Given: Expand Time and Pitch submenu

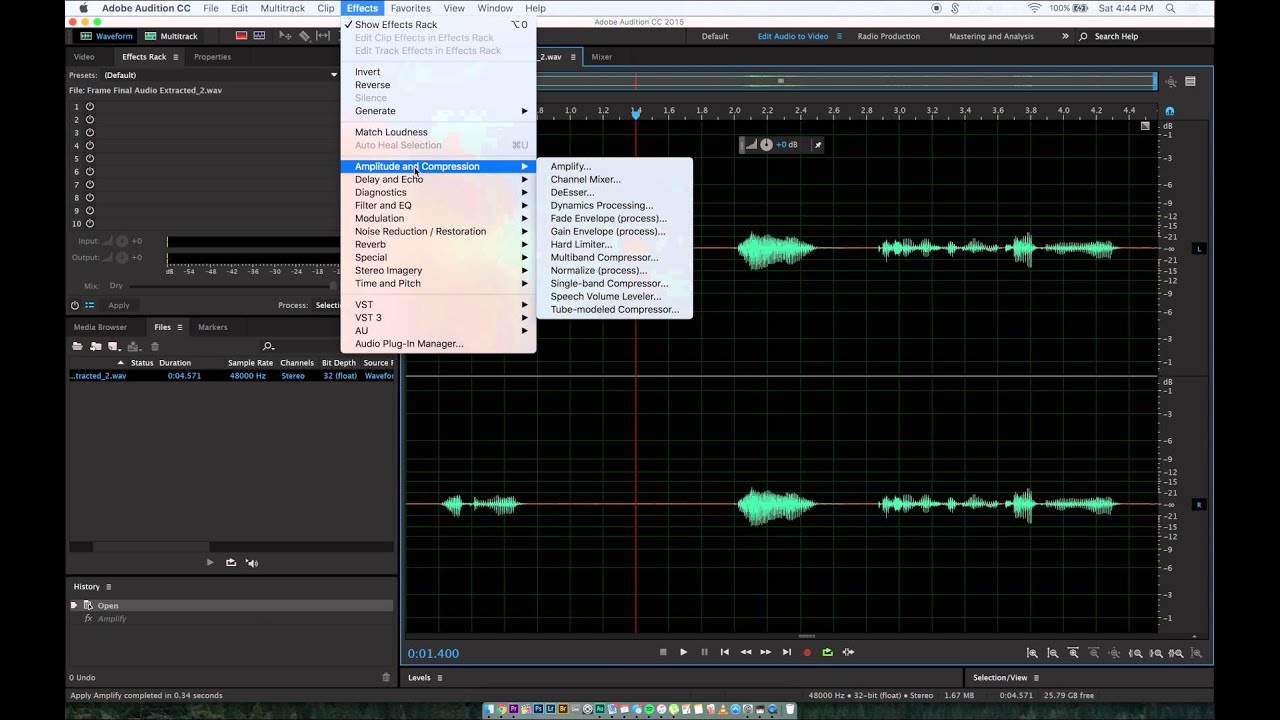Looking at the screenshot, I should pyautogui.click(x=440, y=283).
